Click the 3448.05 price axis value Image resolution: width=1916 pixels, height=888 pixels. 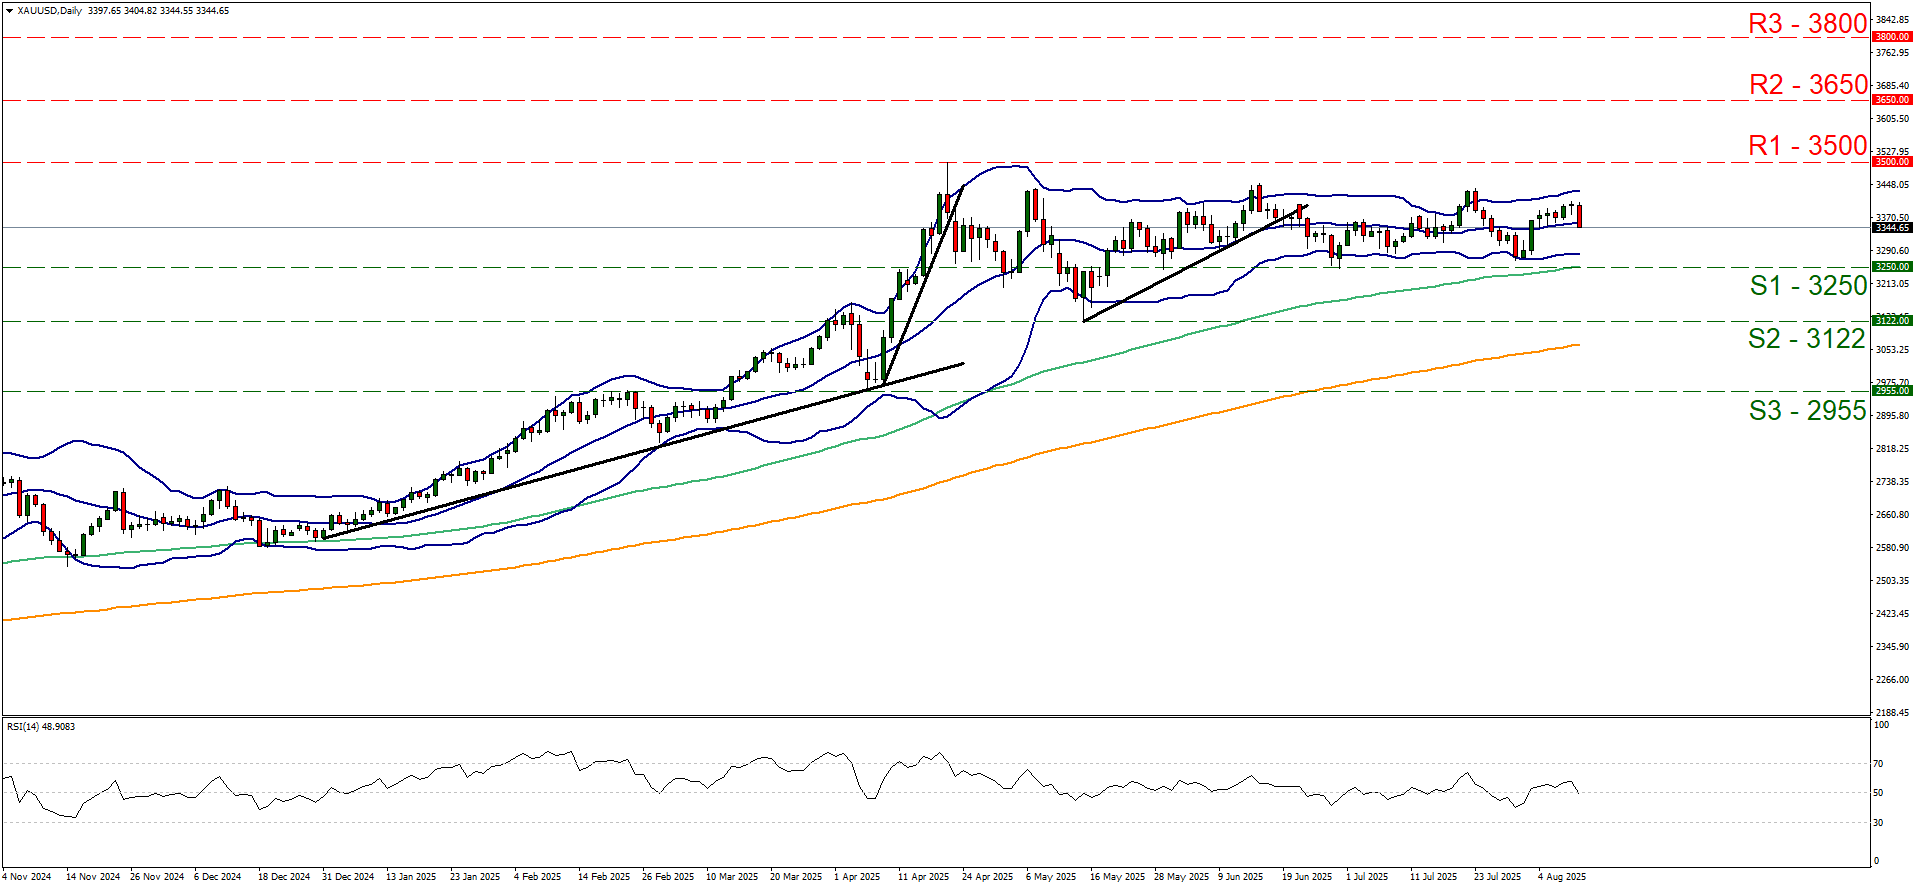click(x=1892, y=185)
